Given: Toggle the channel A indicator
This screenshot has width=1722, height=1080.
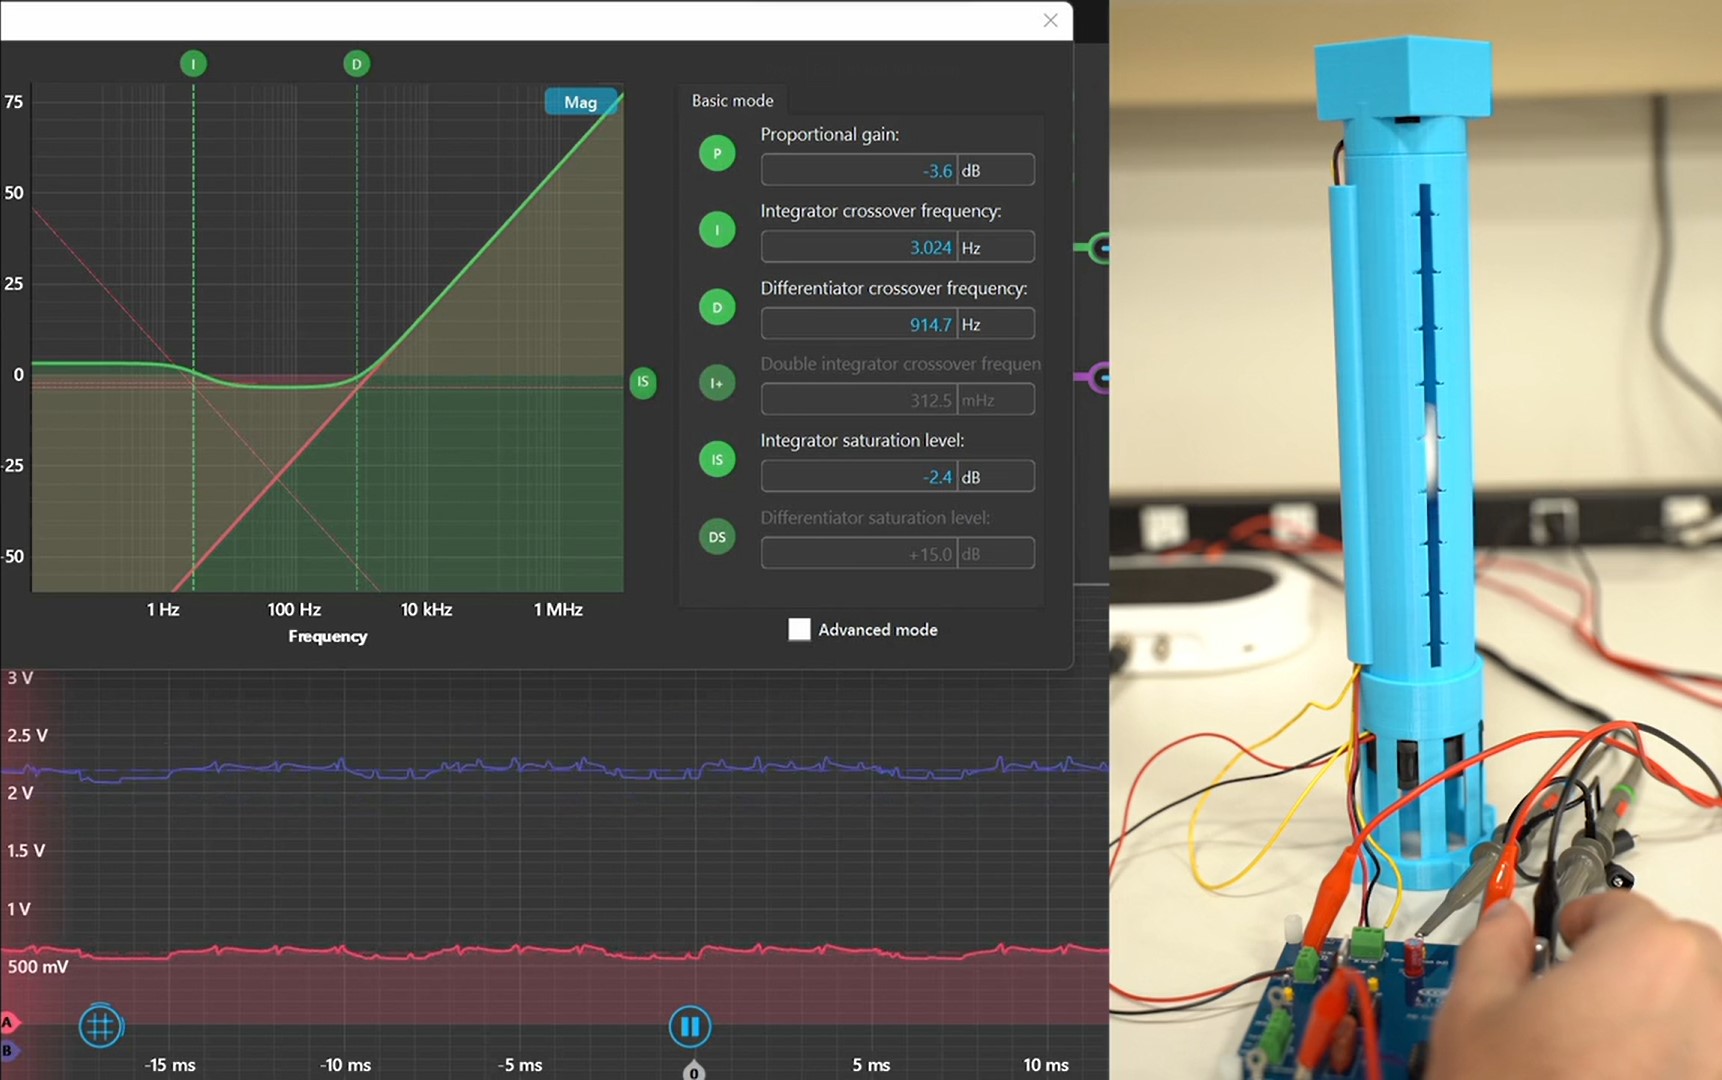Looking at the screenshot, I should pos(8,1023).
